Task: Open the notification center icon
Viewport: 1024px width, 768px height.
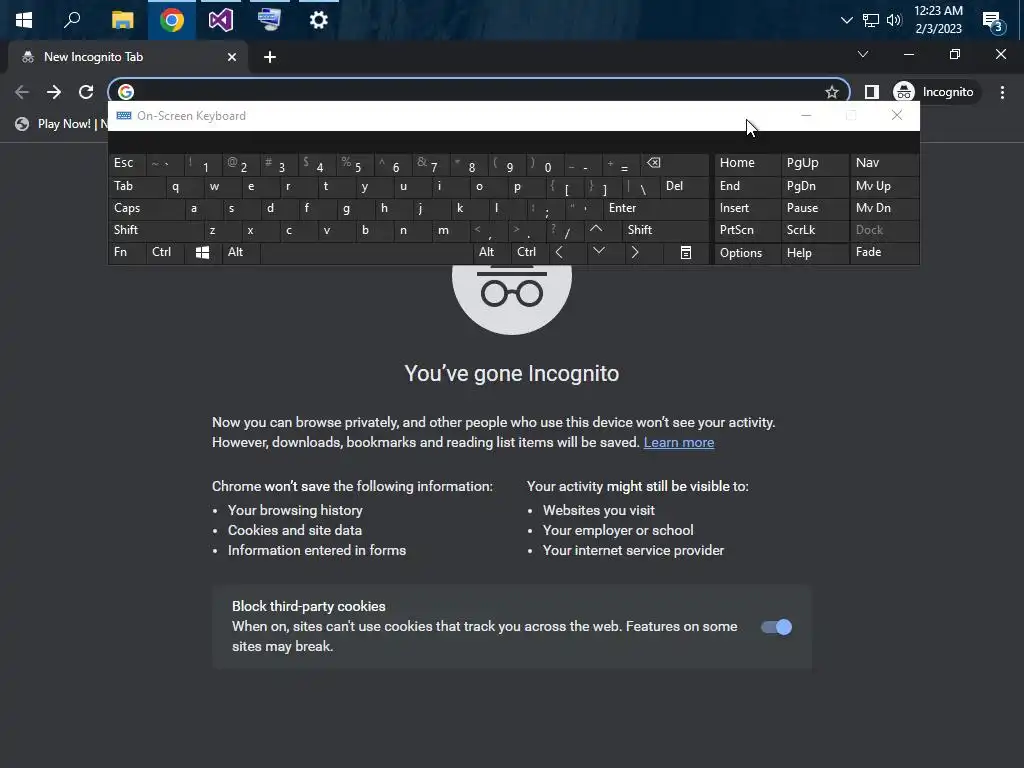Action: pyautogui.click(x=993, y=21)
